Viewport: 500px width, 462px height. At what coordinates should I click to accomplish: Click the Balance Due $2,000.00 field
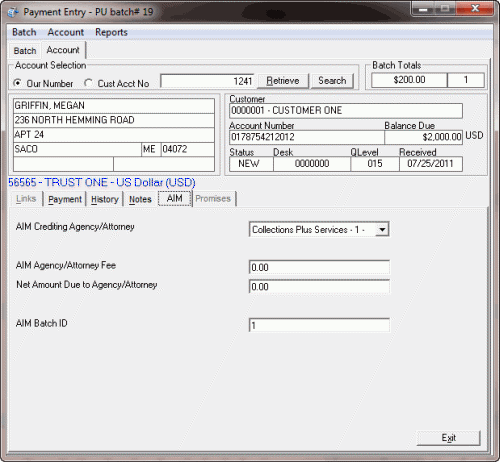coord(423,137)
